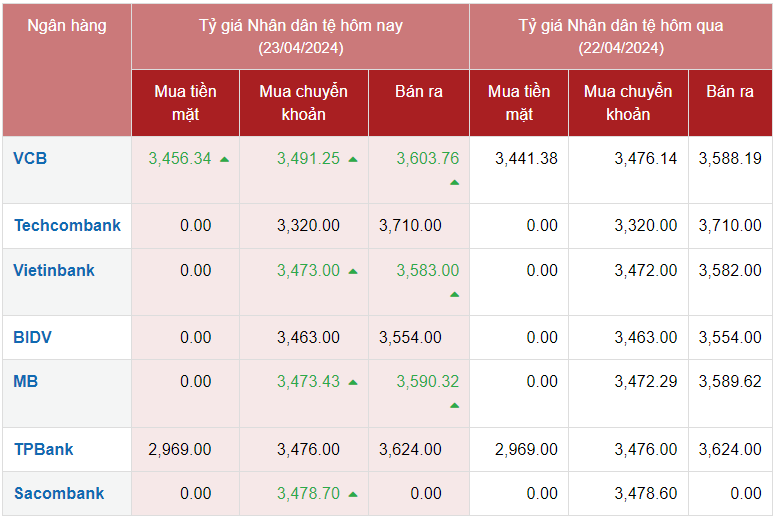This screenshot has height=522, width=776.
Task: Click green up arrow beside VCB 3,456.34
Action: pyautogui.click(x=224, y=159)
